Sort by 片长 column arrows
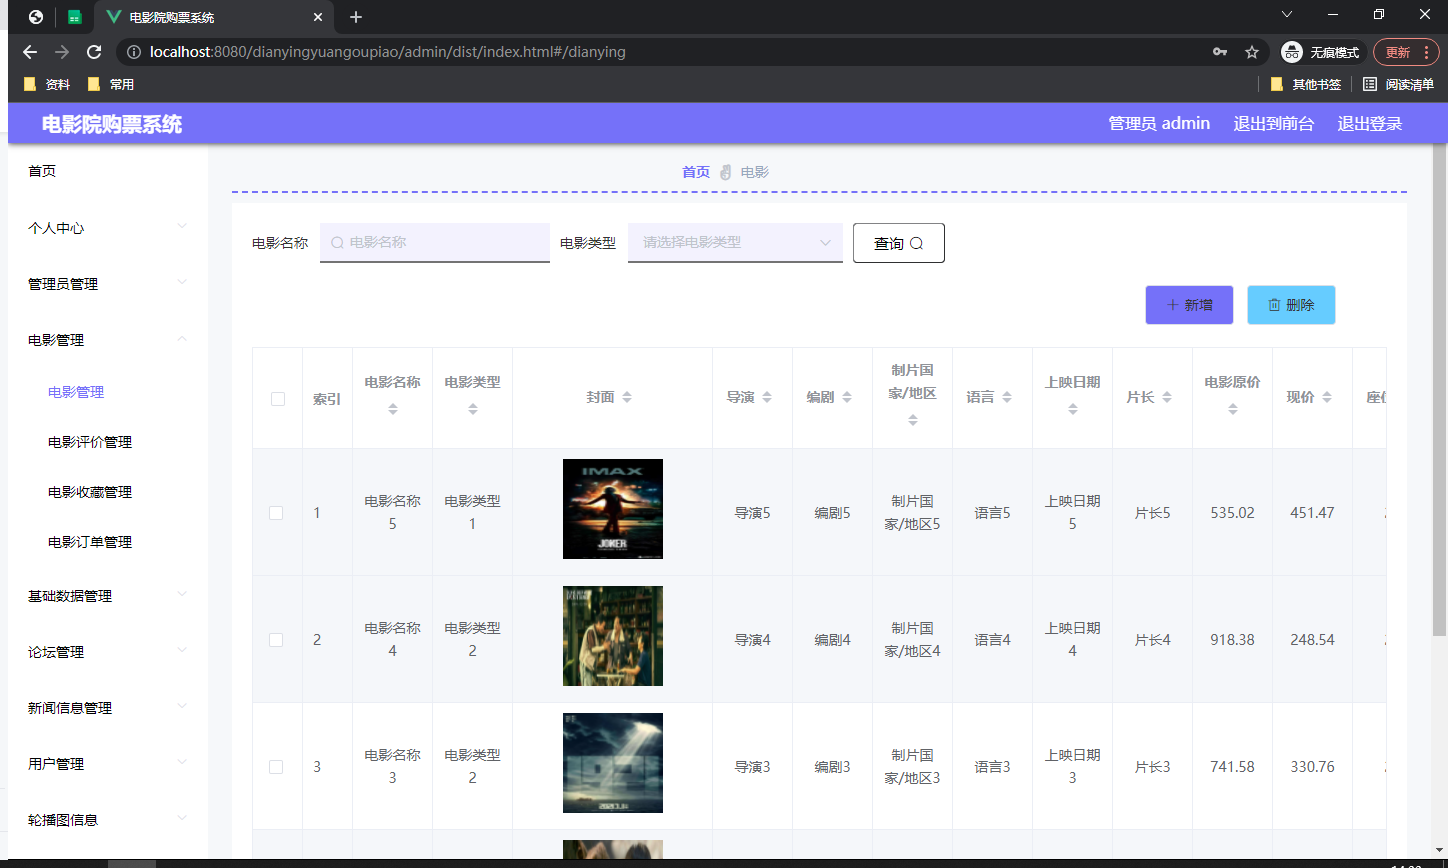 (1167, 397)
